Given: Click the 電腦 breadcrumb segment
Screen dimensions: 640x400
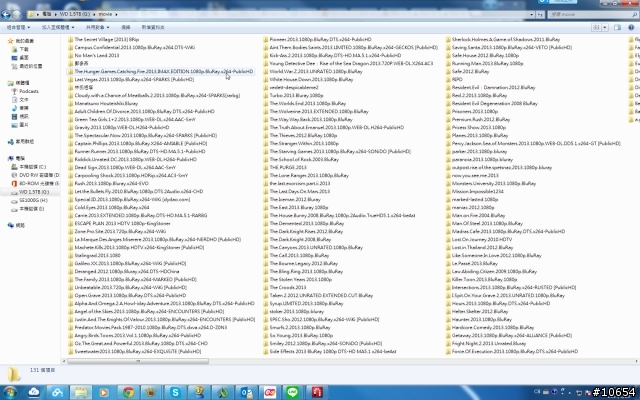Looking at the screenshot, I should point(47,14).
